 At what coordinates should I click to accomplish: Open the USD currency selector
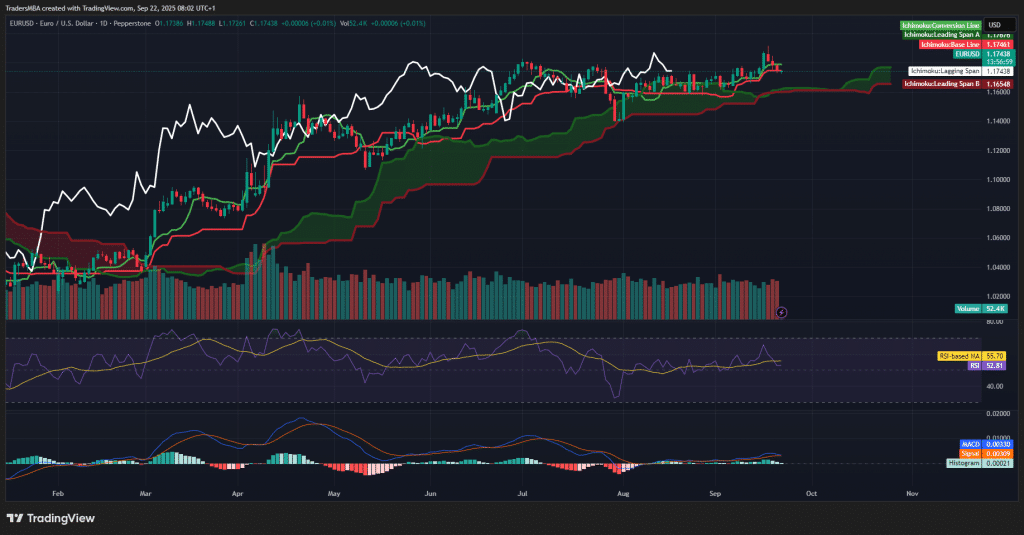(995, 25)
